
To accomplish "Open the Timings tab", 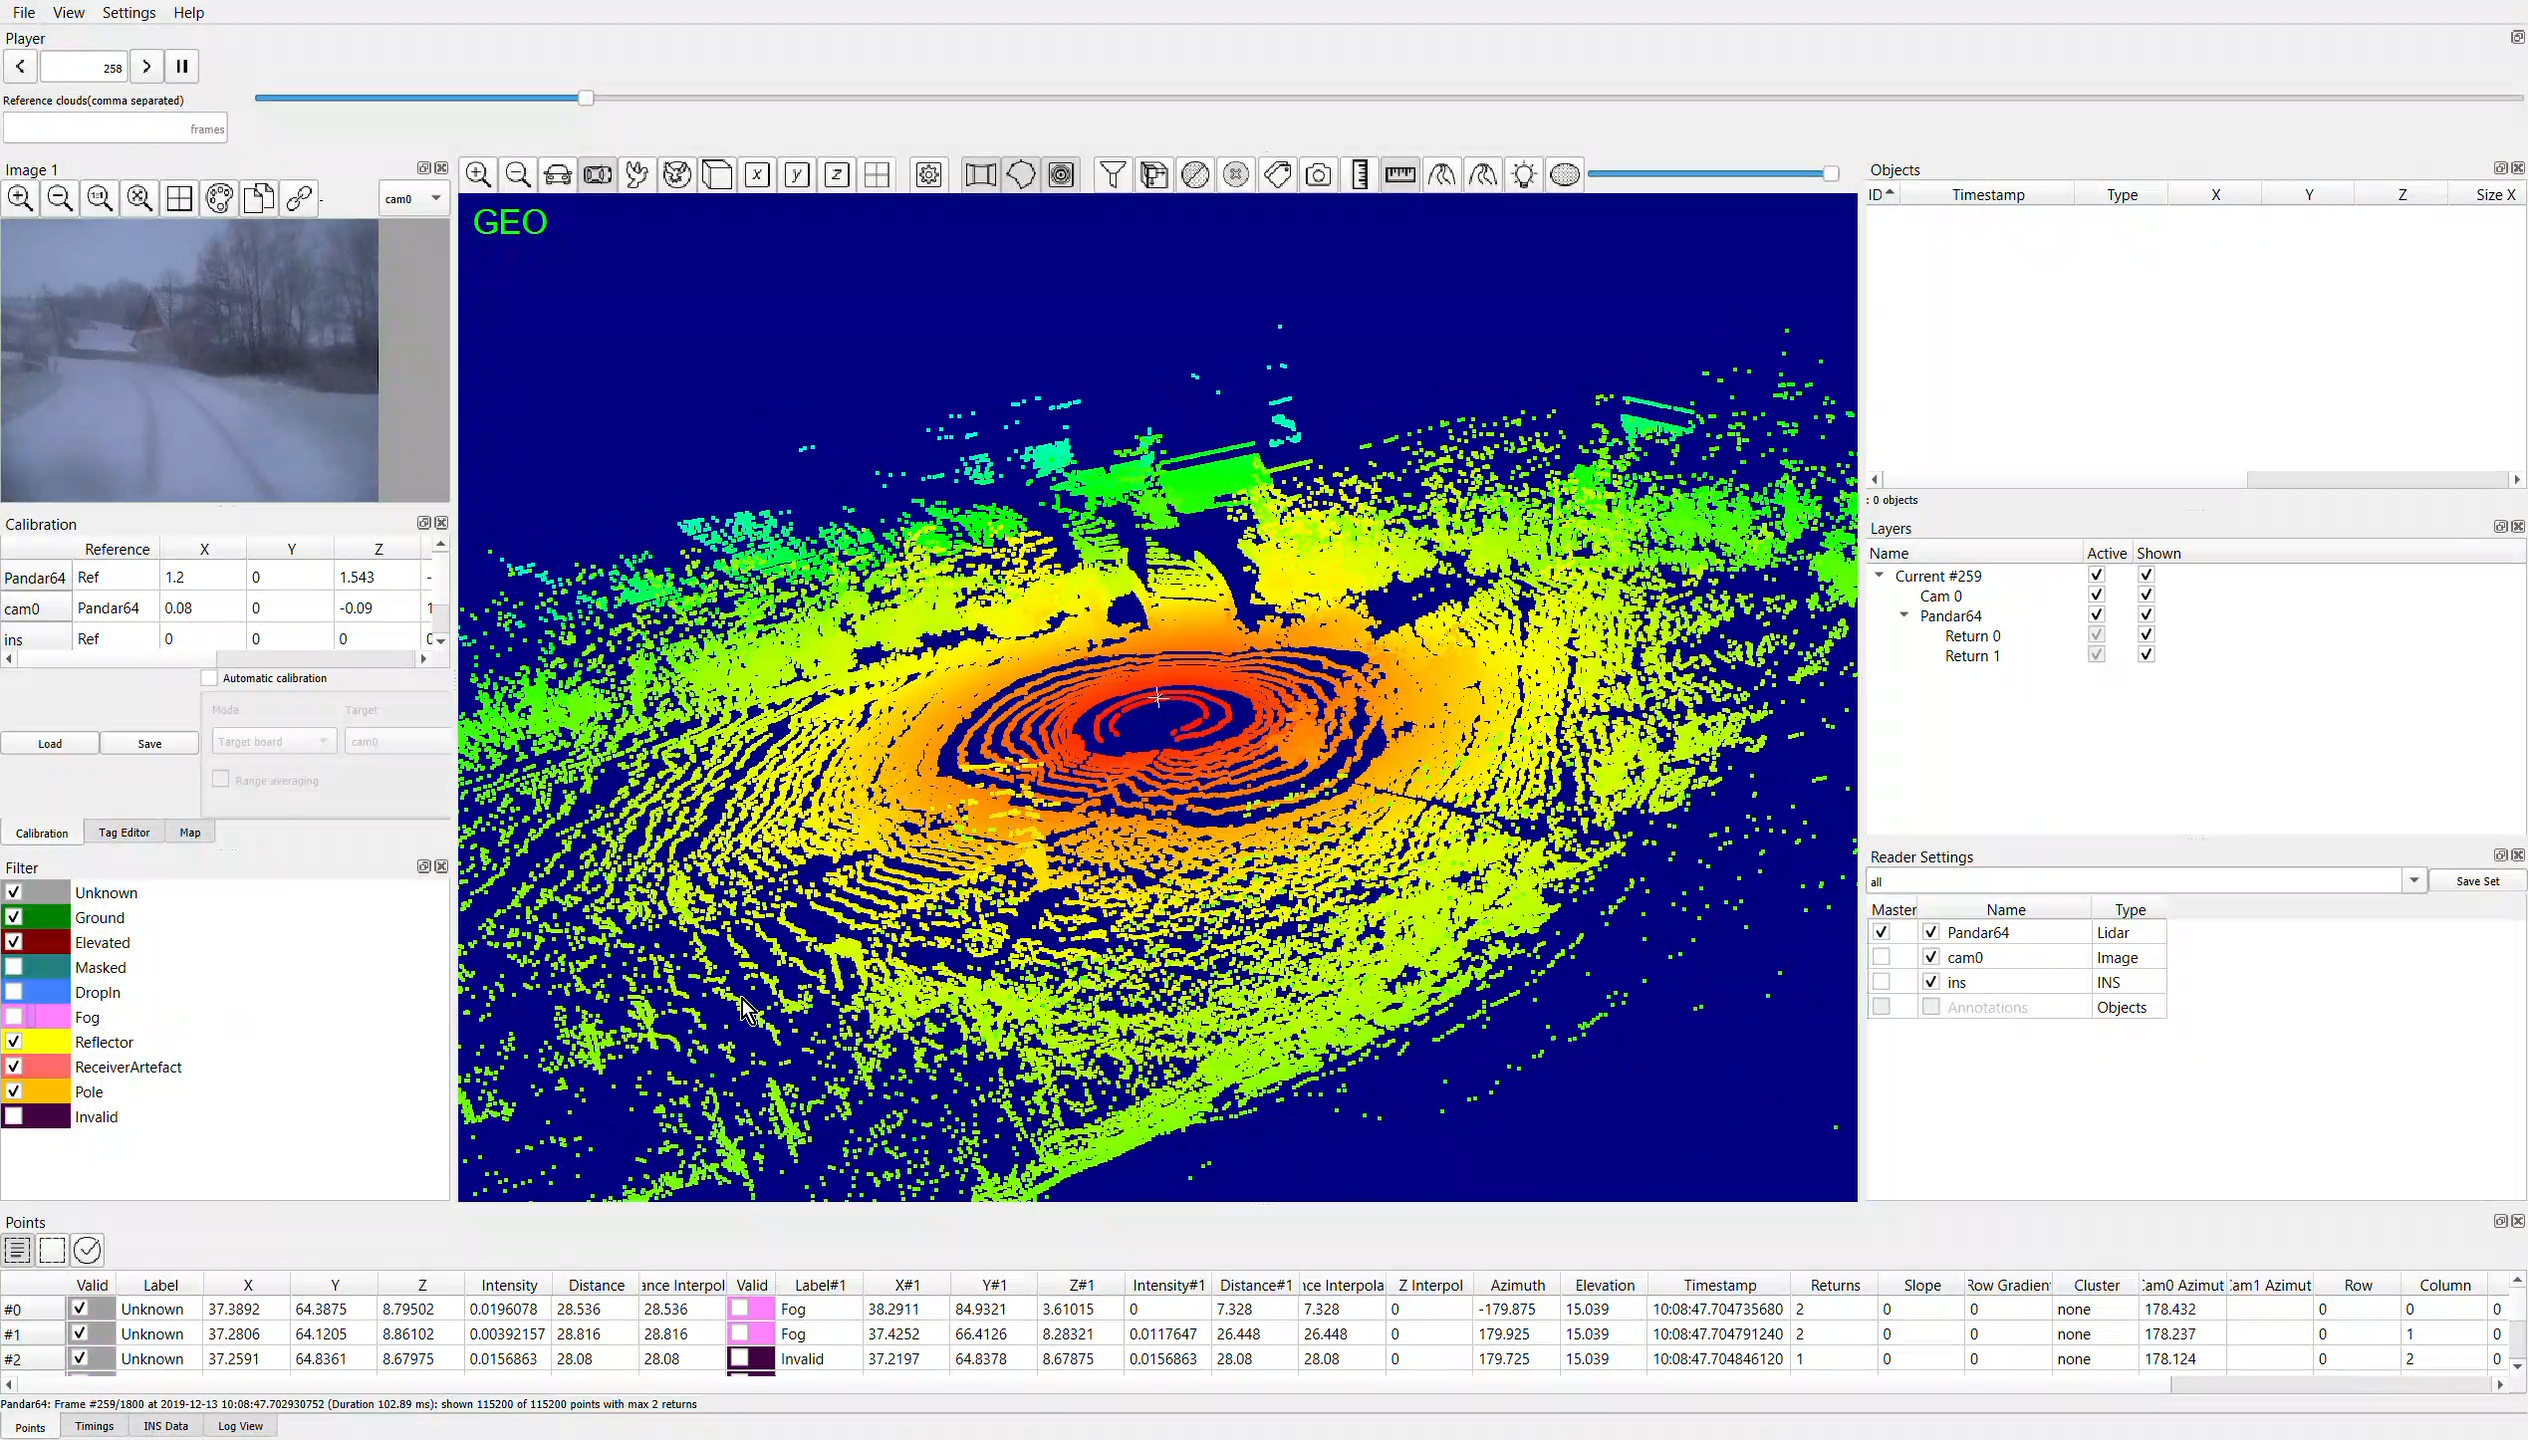I will (x=94, y=1426).
